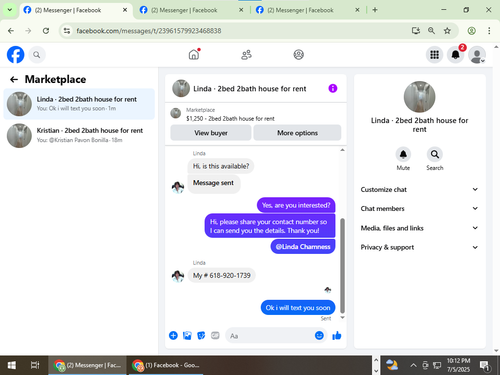The height and width of the screenshot is (375, 500).
Task: Open more actions plus icon in composer
Action: coord(173,335)
